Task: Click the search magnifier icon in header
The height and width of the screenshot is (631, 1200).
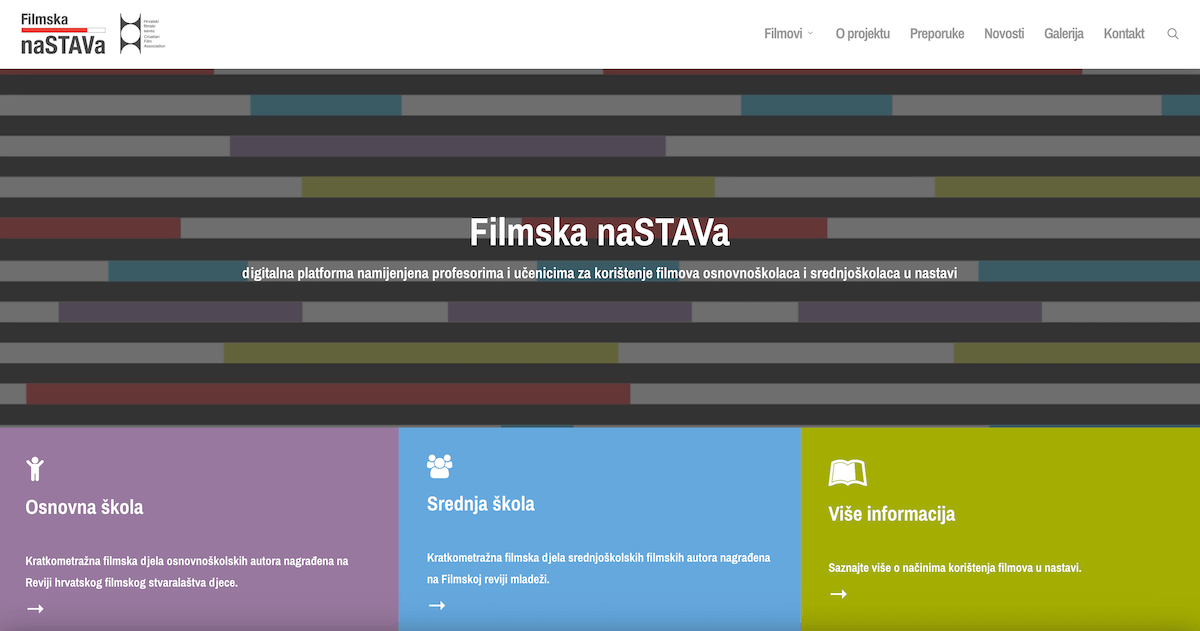Action: [x=1173, y=34]
